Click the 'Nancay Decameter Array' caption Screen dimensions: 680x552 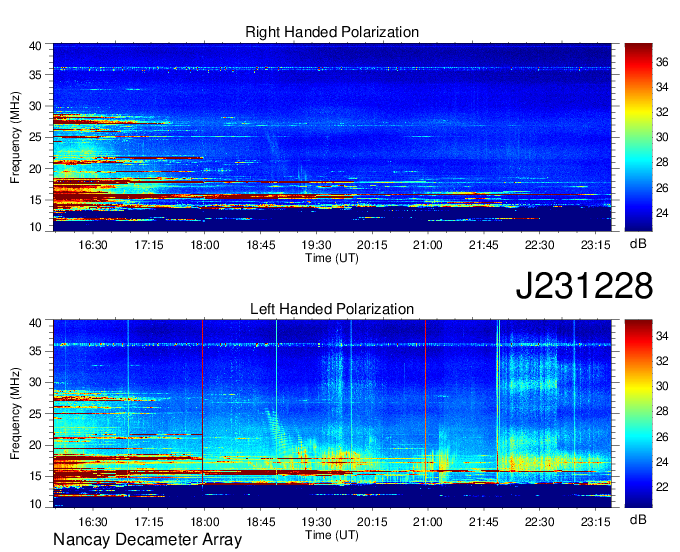pos(147,539)
